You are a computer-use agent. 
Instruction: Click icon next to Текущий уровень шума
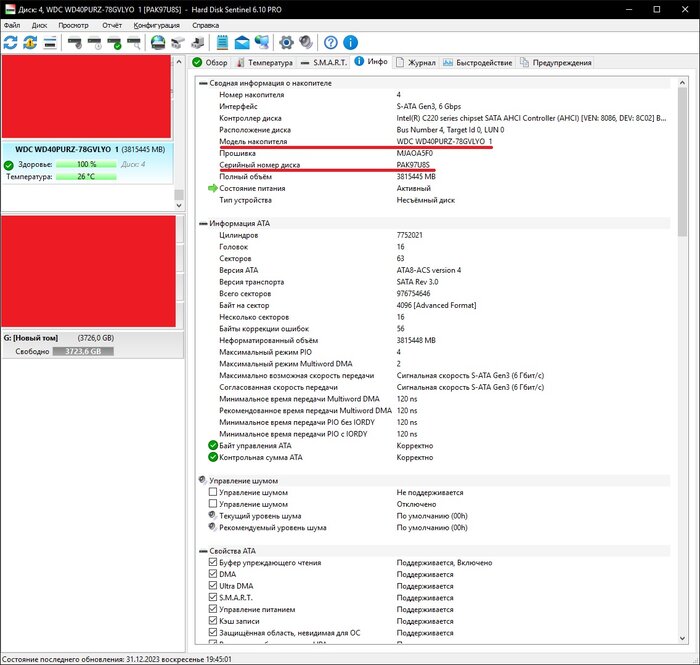tap(213, 515)
